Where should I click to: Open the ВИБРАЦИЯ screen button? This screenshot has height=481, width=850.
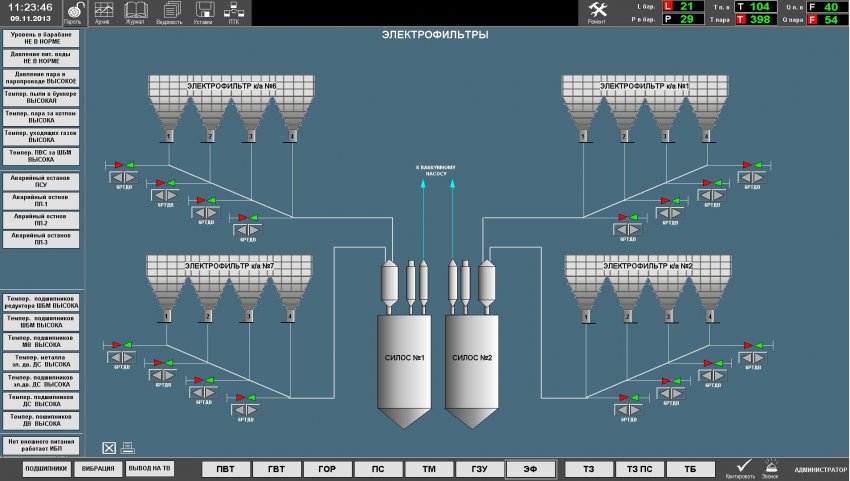click(x=98, y=469)
